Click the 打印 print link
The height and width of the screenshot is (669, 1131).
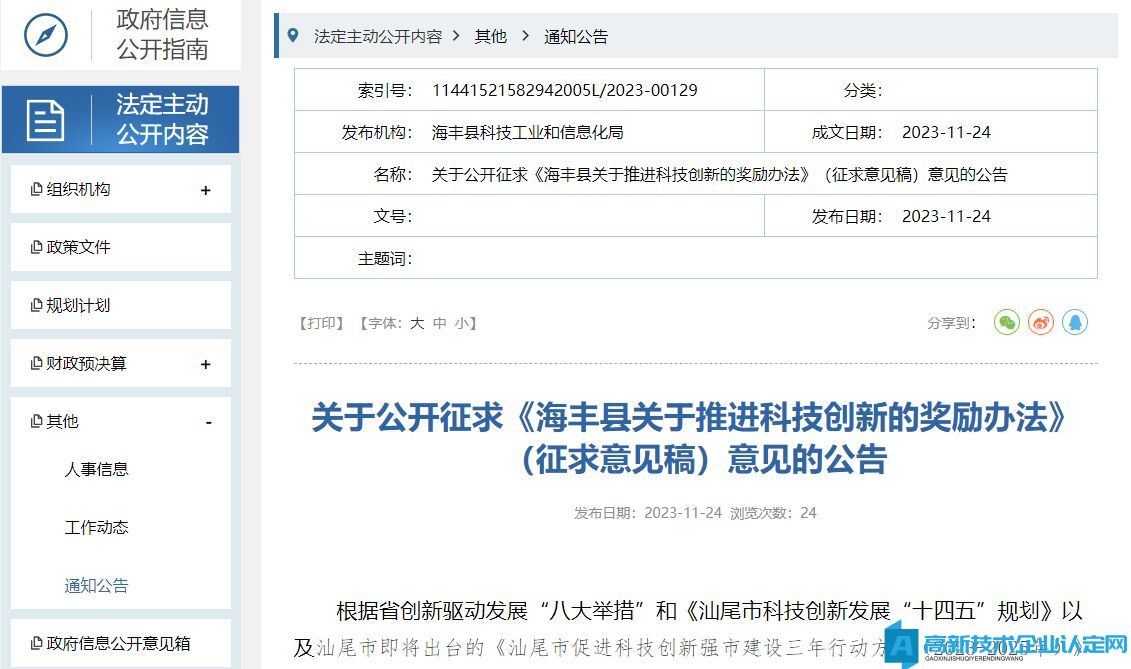[321, 323]
